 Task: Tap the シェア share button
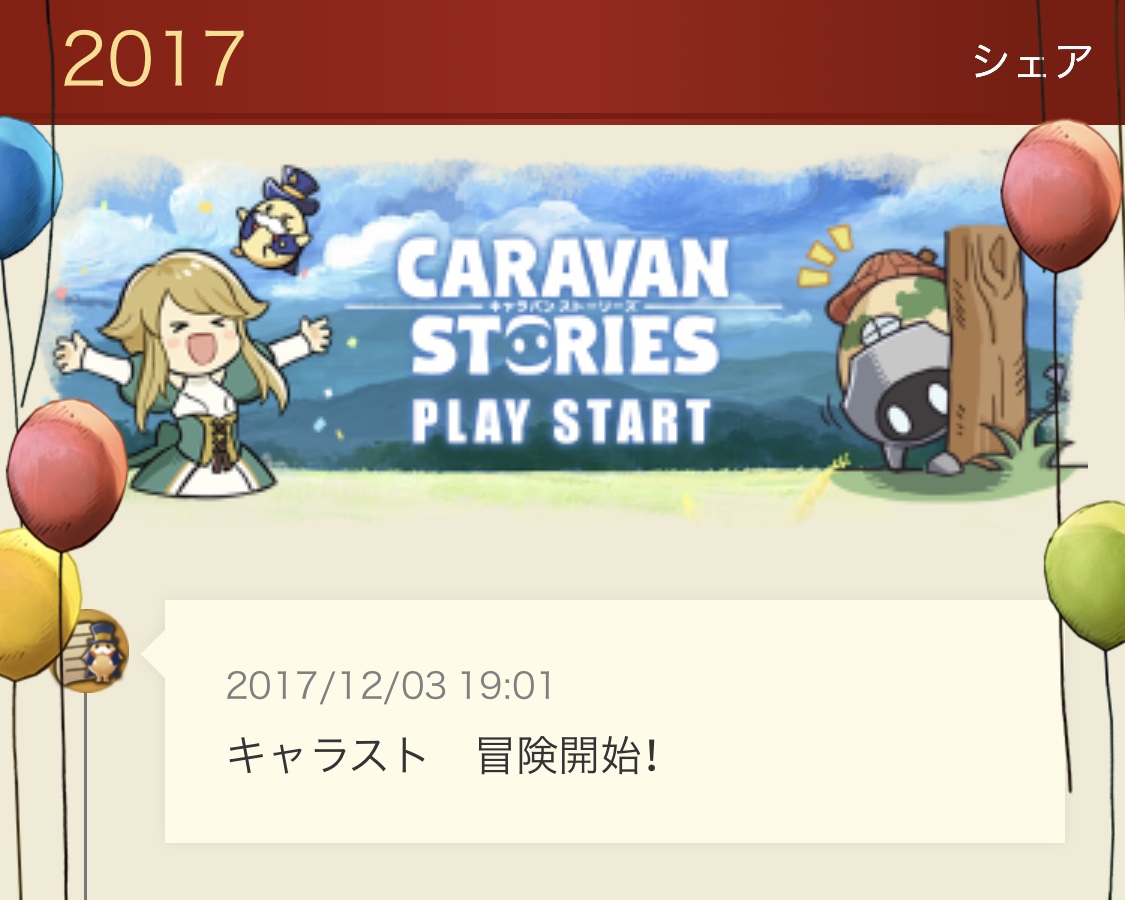coord(1032,61)
